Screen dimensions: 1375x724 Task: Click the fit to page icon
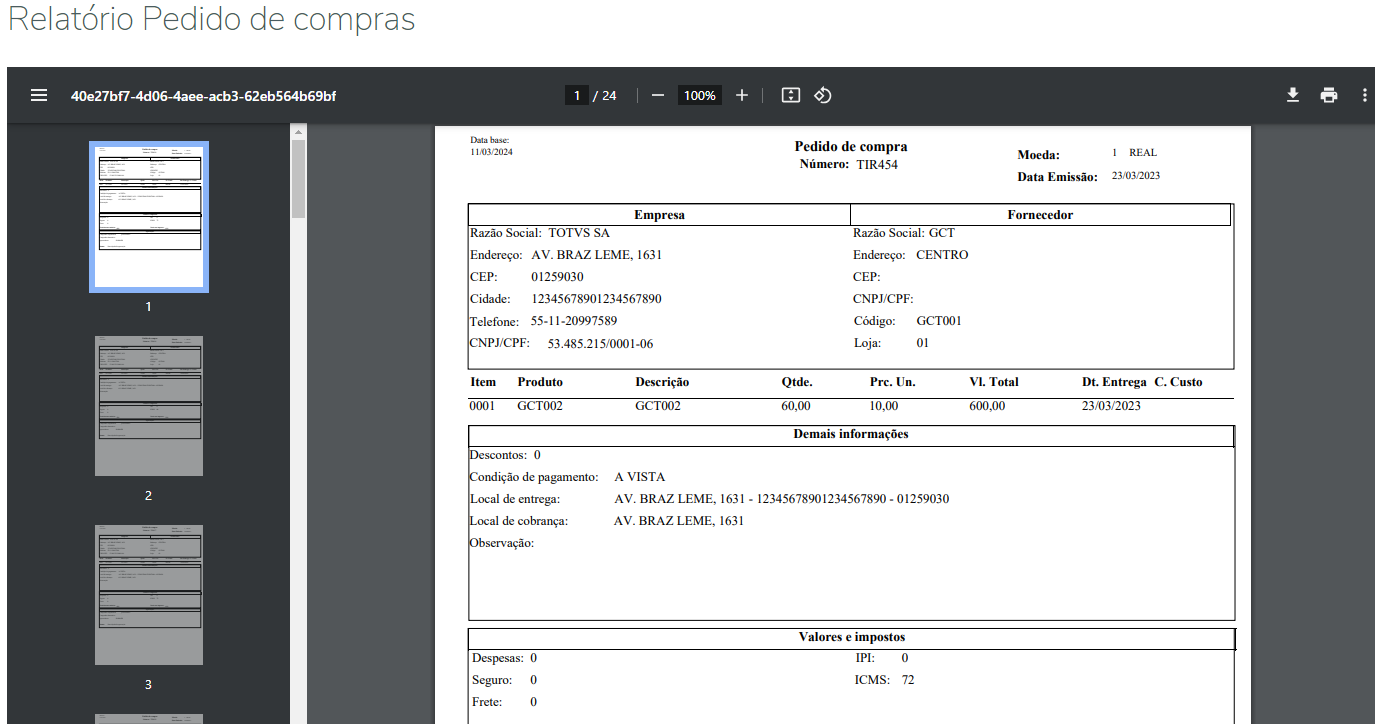tap(791, 95)
